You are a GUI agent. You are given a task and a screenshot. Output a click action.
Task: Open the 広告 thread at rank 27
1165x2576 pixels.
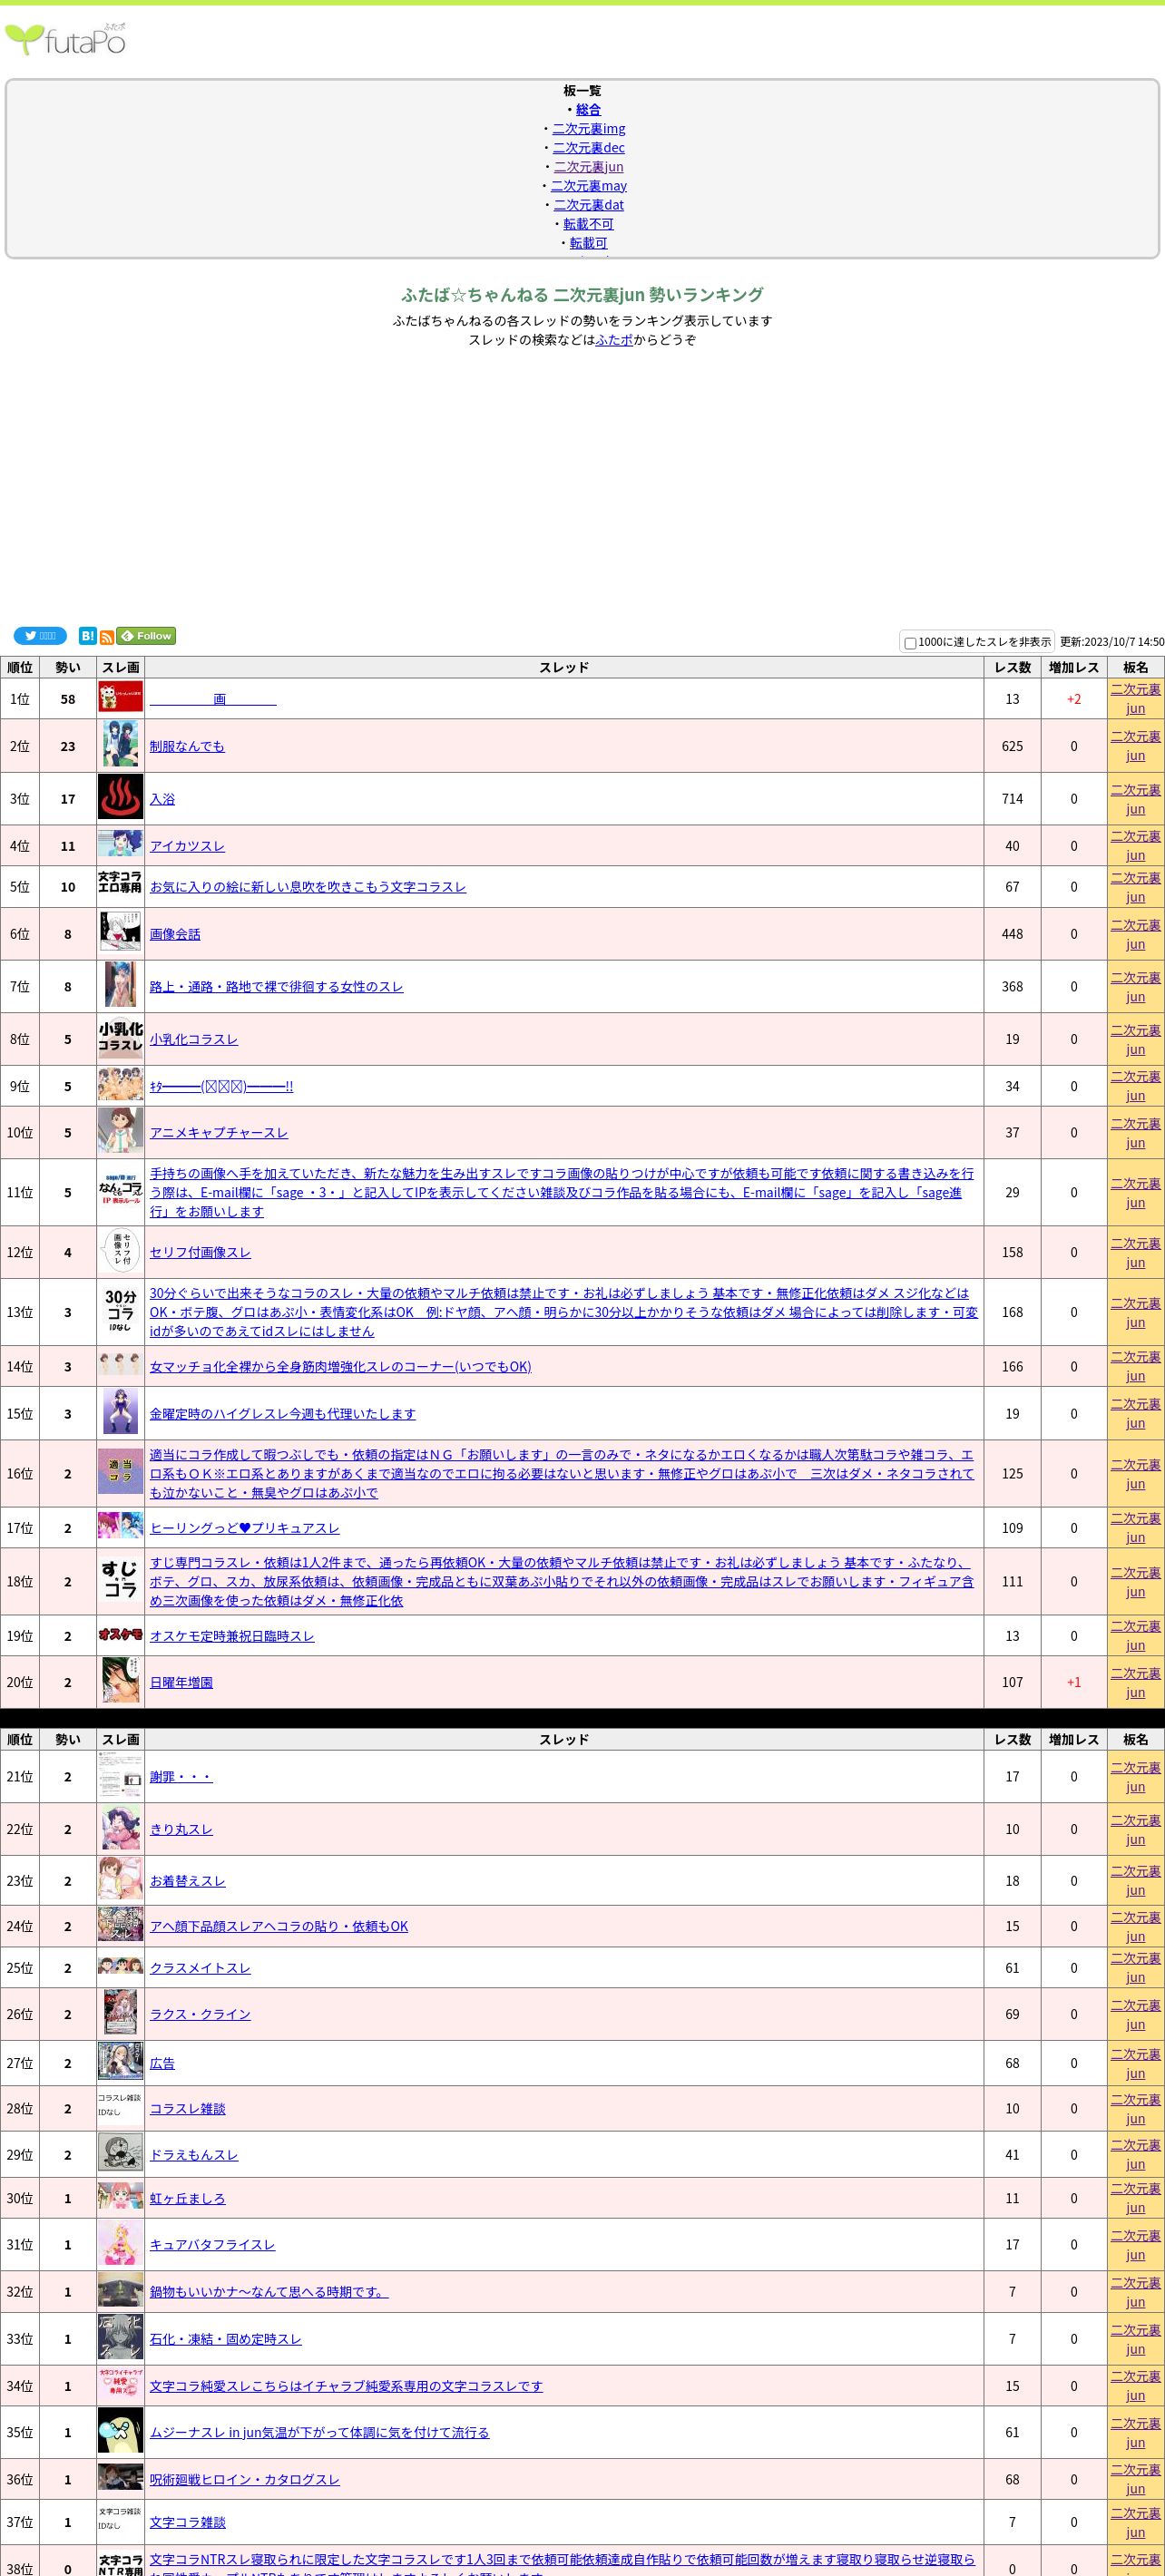[162, 2063]
